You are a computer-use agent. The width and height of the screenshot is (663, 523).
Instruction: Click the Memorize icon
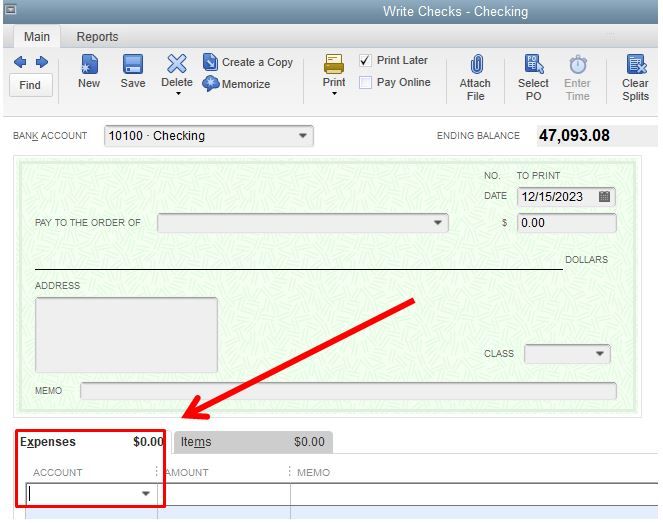tap(210, 83)
